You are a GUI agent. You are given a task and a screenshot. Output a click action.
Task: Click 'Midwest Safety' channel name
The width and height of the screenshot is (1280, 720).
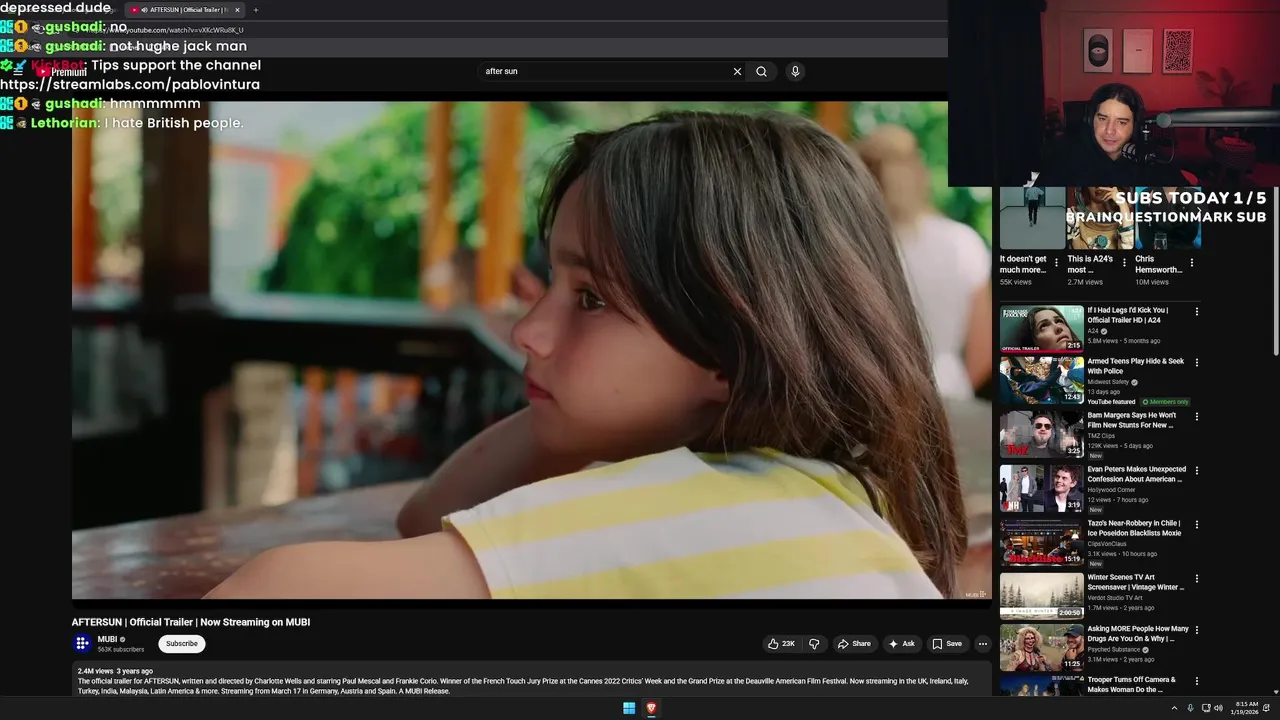[x=1108, y=382]
